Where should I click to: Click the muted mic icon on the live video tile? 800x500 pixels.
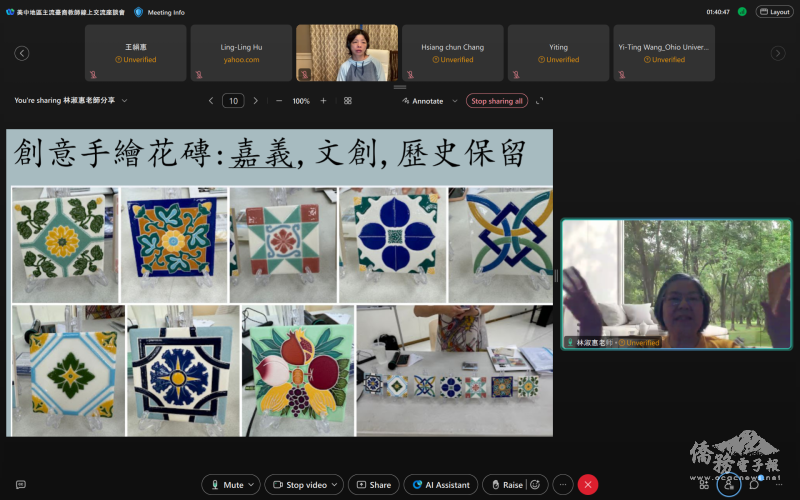click(x=305, y=74)
